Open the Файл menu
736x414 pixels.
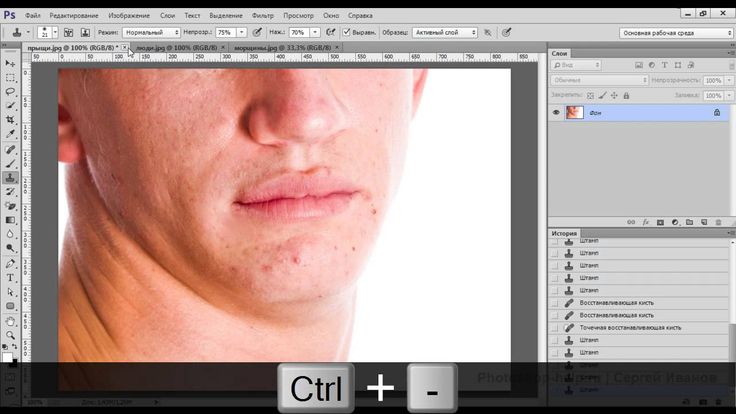coord(32,15)
